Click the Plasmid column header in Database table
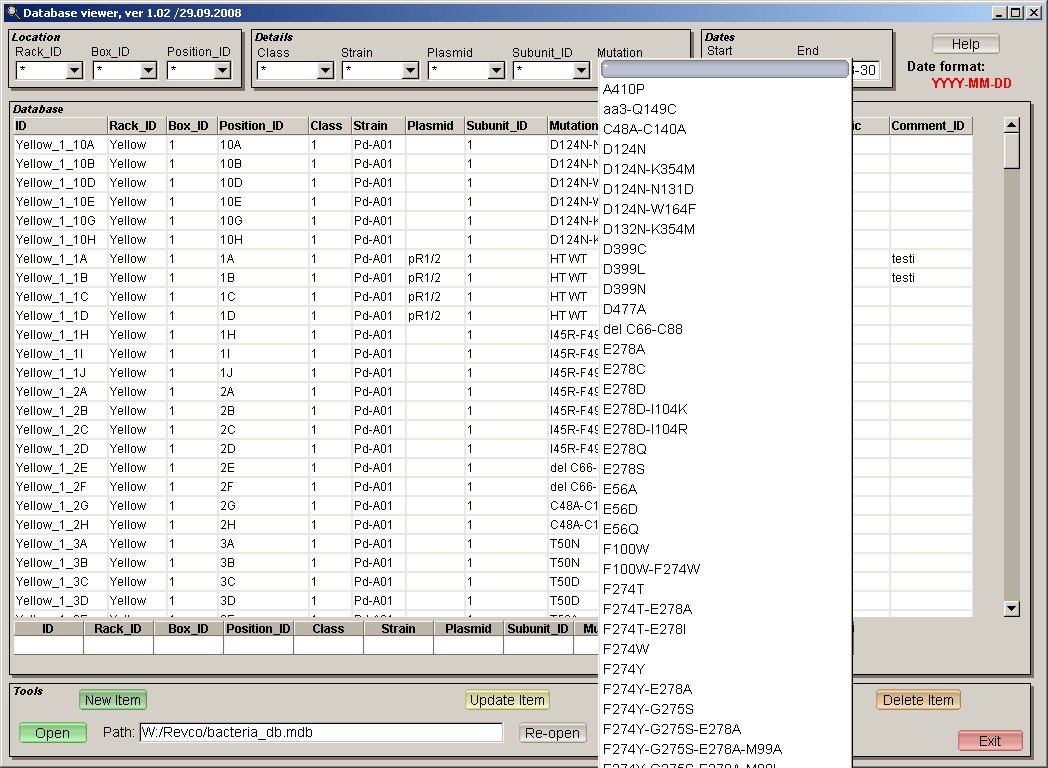 [x=434, y=126]
